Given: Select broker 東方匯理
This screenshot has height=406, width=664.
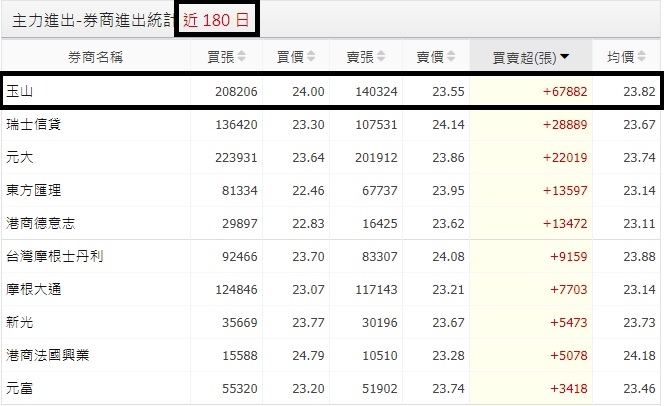Looking at the screenshot, I should (x=34, y=190).
